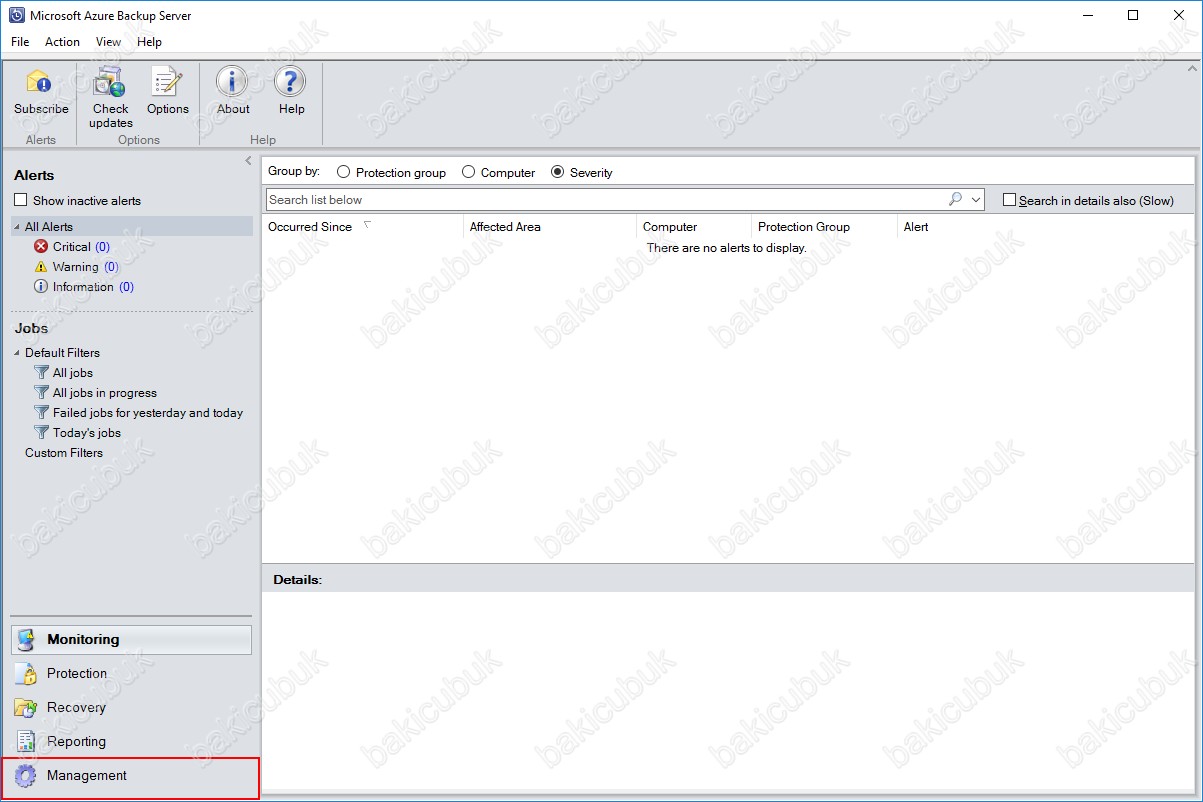The height and width of the screenshot is (802, 1203).
Task: Open the search box dropdown arrow
Action: (x=976, y=200)
